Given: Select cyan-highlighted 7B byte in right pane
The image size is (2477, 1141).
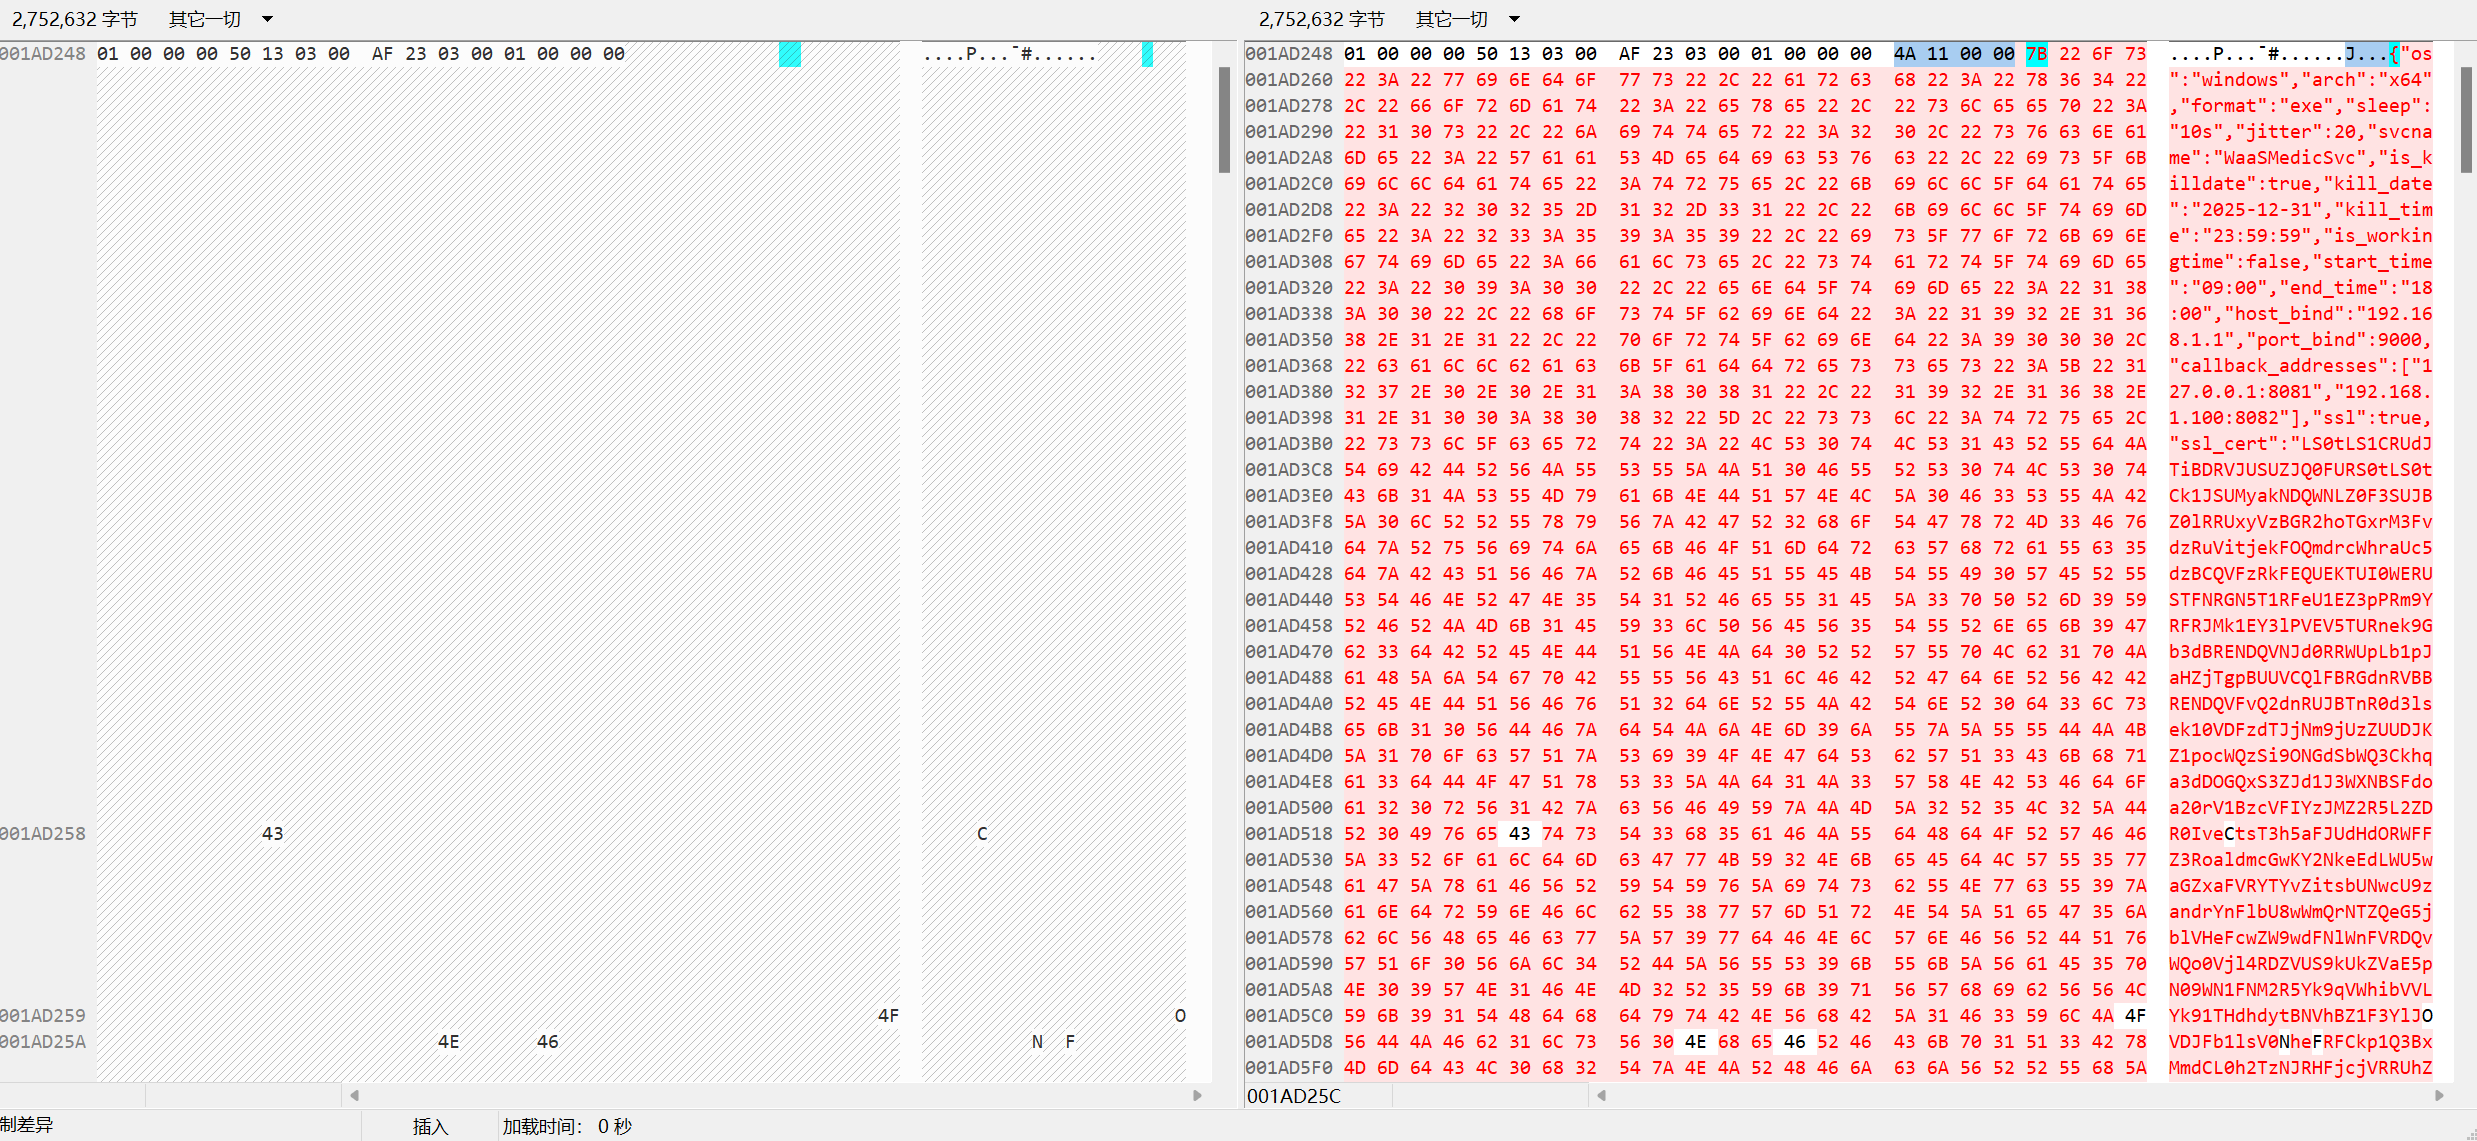Looking at the screenshot, I should point(2036,54).
